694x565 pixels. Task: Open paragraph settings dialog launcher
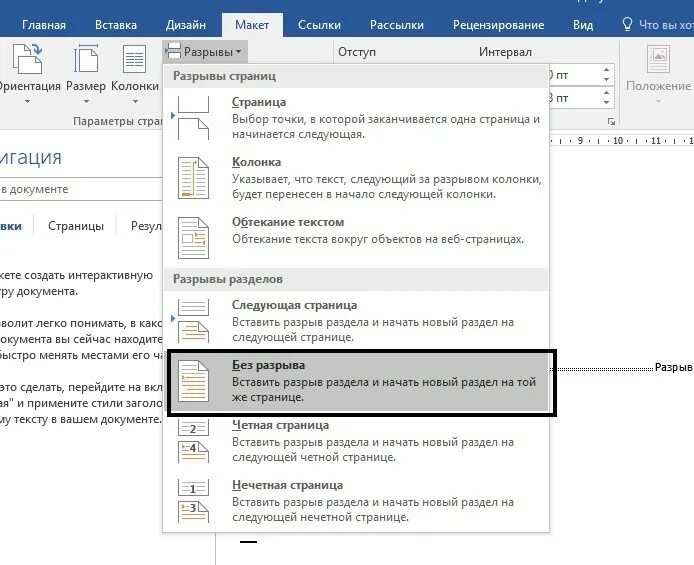click(611, 122)
